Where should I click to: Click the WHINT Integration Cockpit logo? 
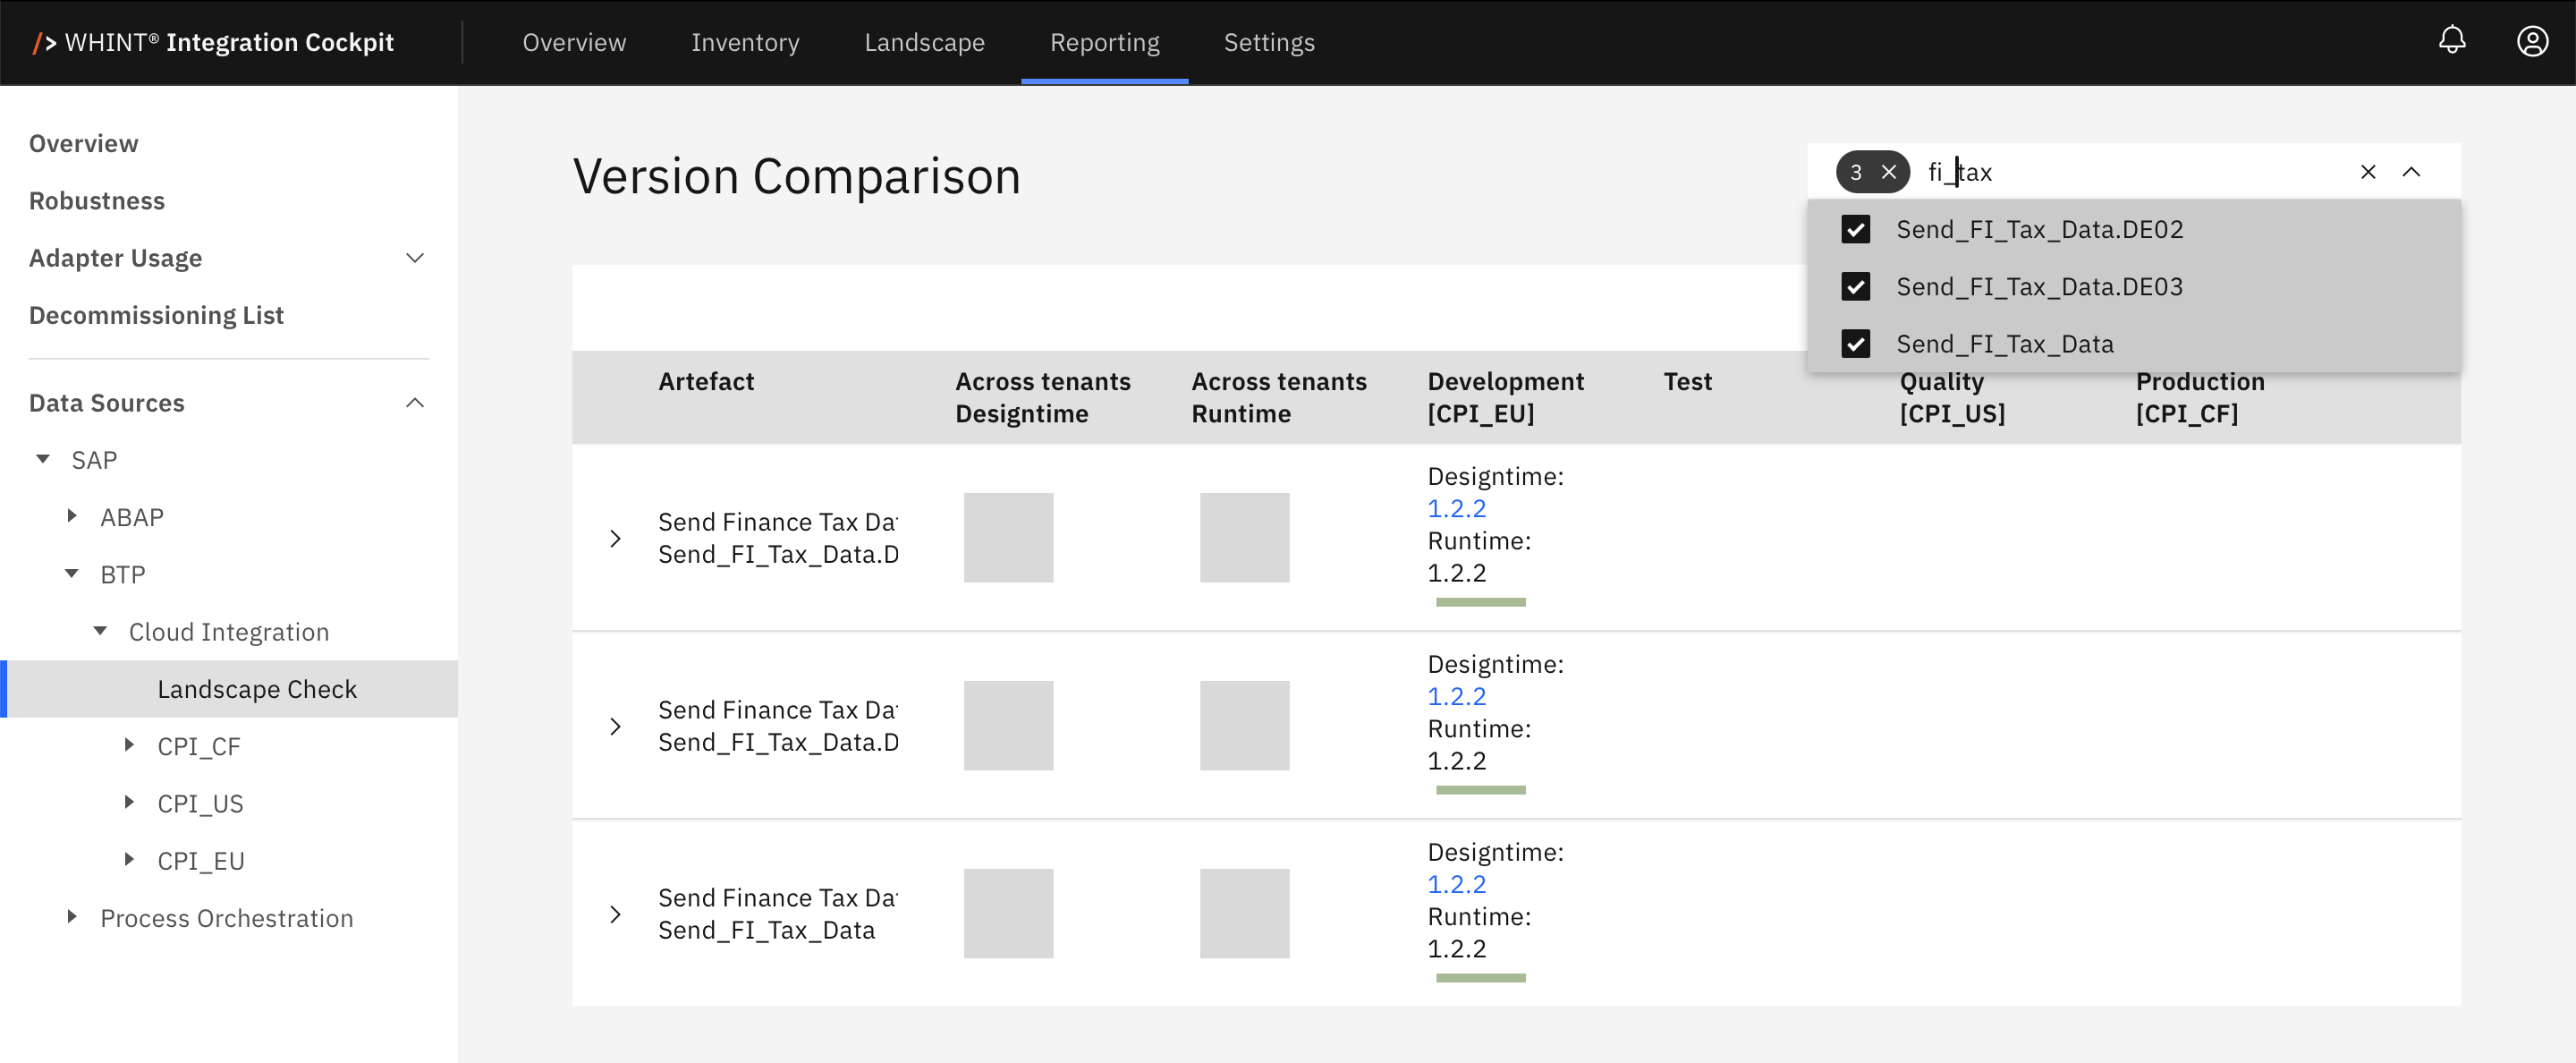tap(213, 42)
